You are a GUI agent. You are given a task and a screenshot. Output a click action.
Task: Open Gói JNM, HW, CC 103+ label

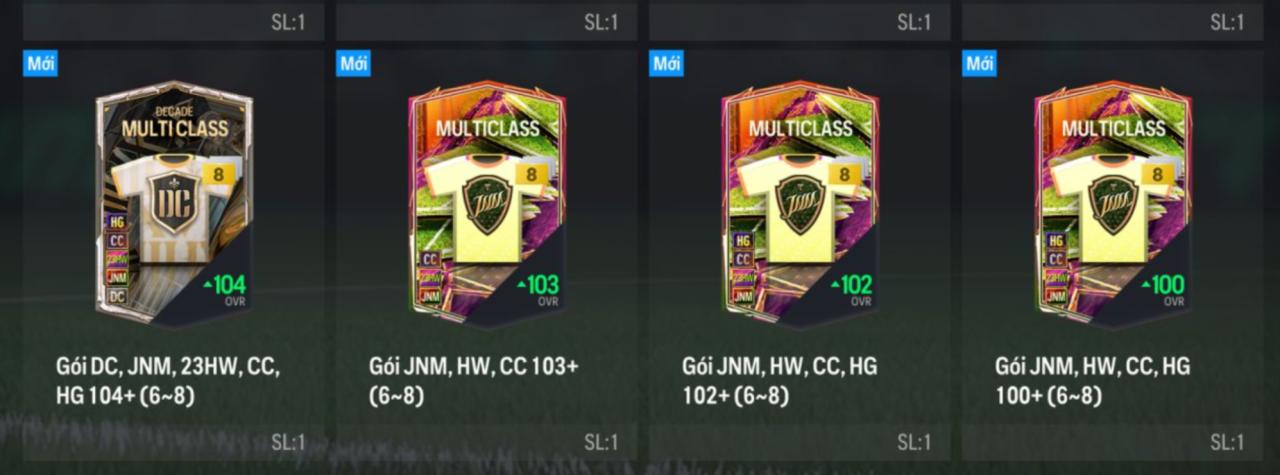(474, 381)
